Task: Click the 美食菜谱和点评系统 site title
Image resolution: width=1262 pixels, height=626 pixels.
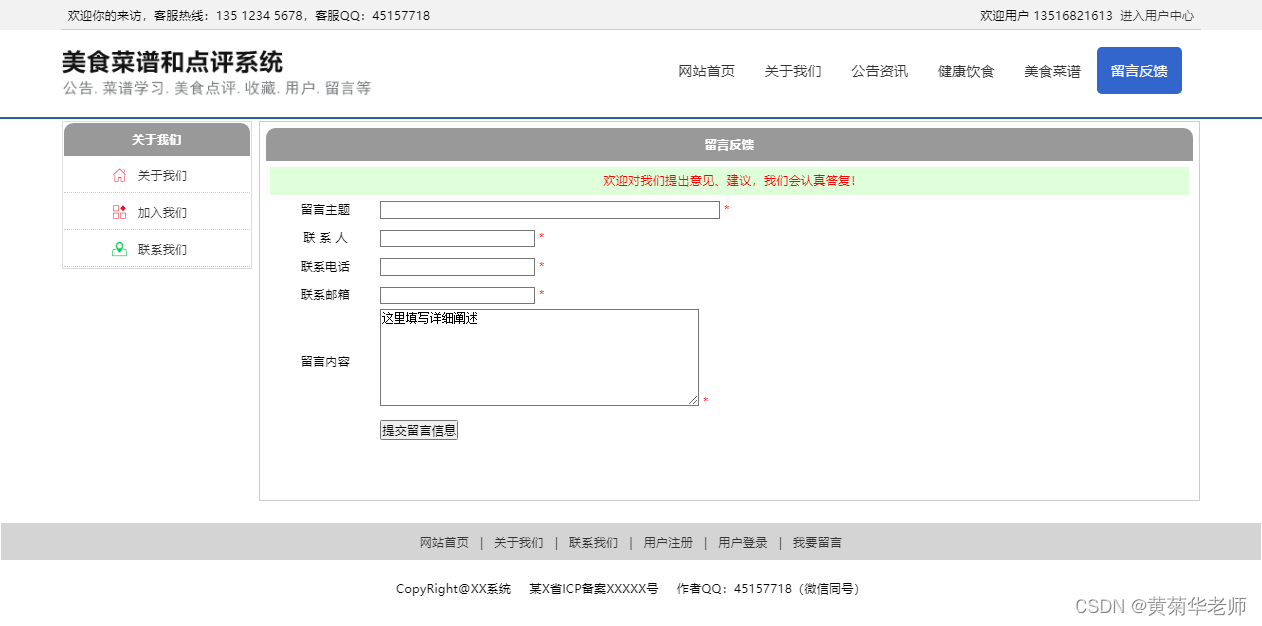Action: coord(172,62)
